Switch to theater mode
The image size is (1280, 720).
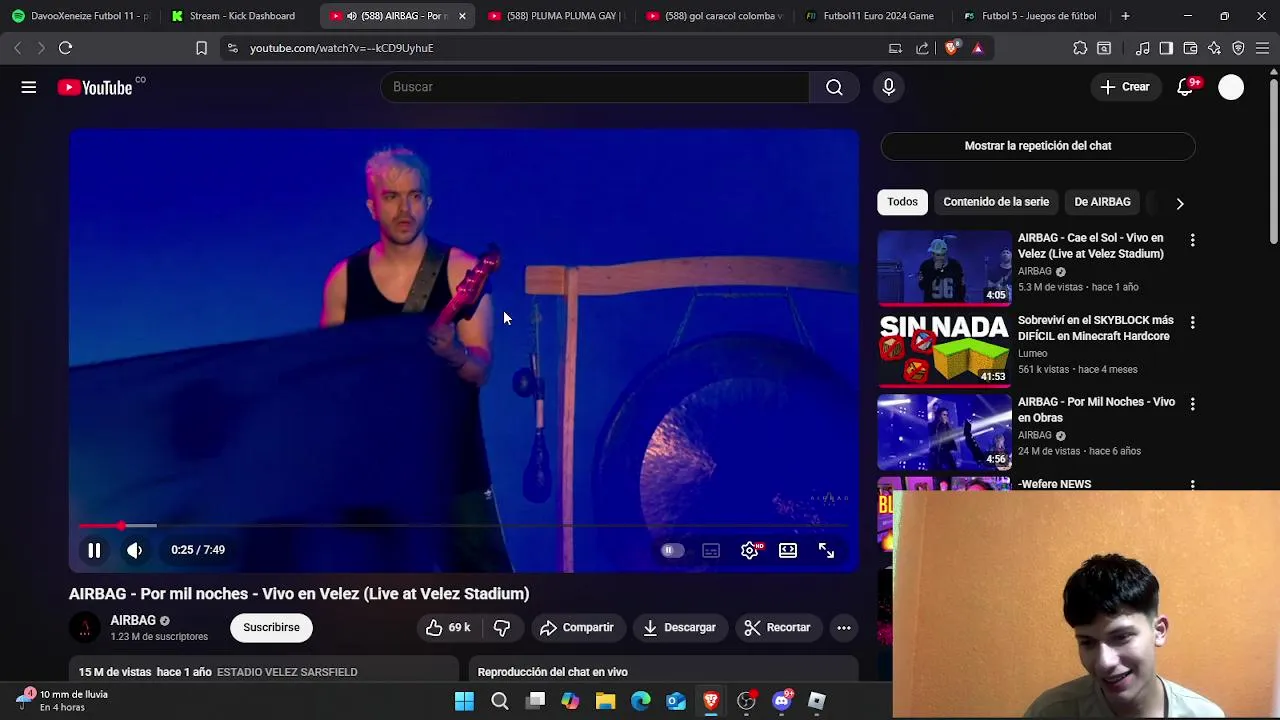[788, 550]
